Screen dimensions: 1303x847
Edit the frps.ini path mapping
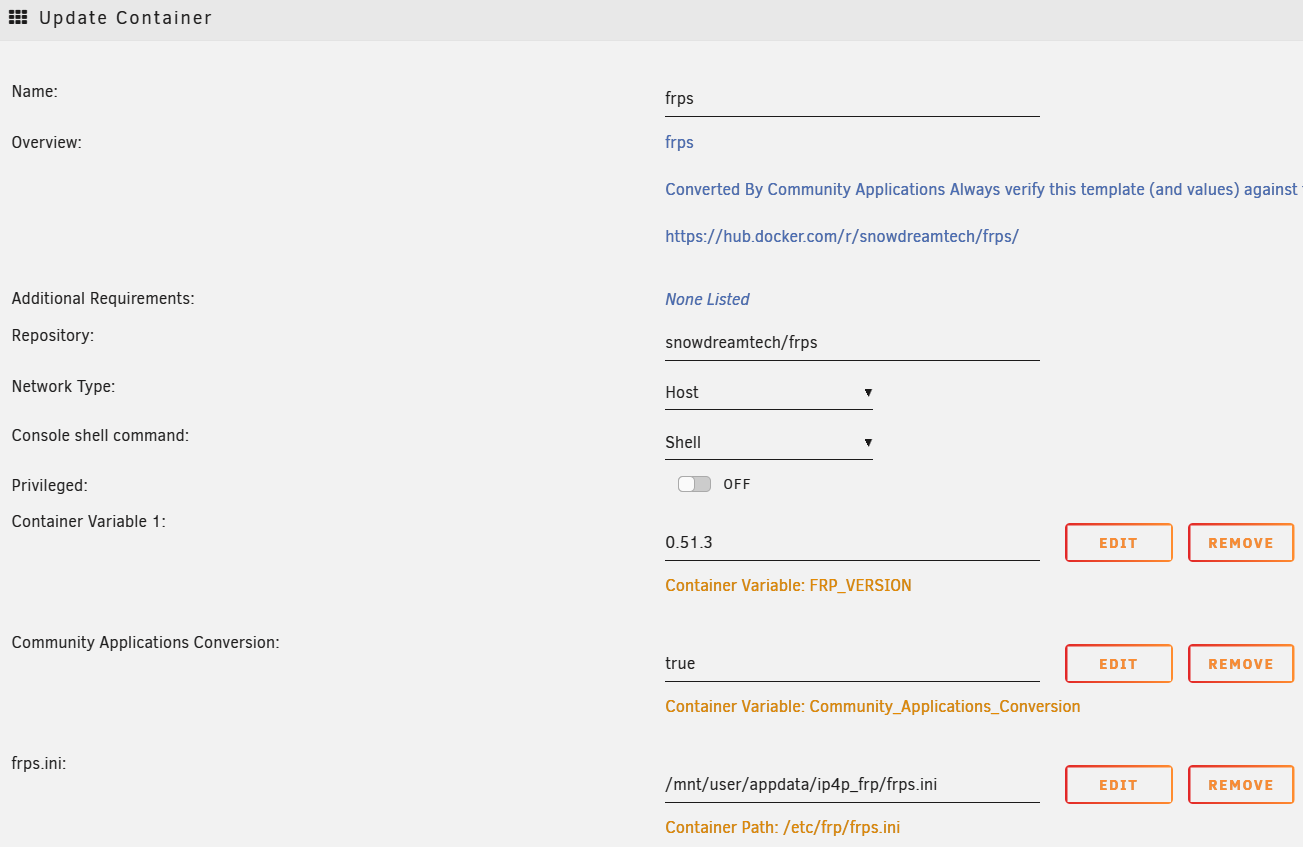tap(1118, 785)
